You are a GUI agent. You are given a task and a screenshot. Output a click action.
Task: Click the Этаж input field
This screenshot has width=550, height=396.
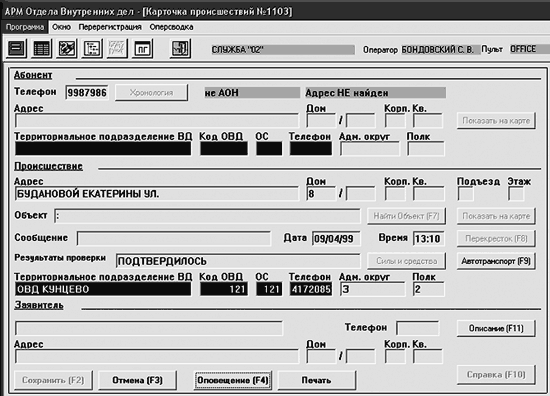516,194
